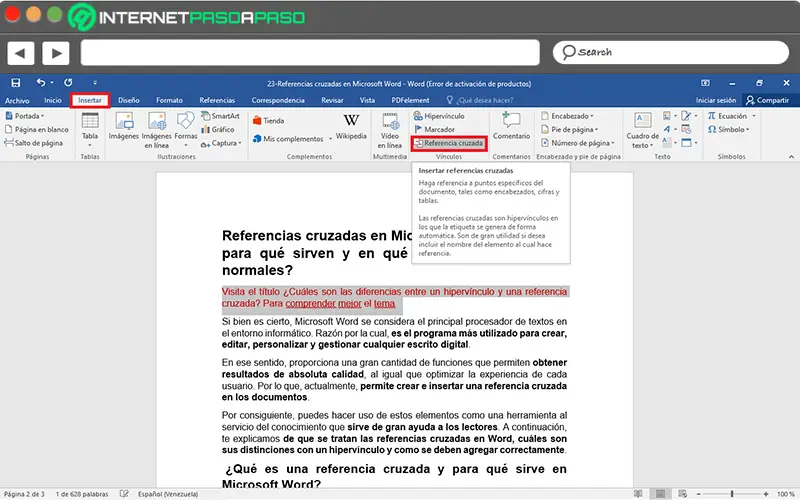Click Iniciar sesión
The height and width of the screenshot is (500, 800).
716,101
